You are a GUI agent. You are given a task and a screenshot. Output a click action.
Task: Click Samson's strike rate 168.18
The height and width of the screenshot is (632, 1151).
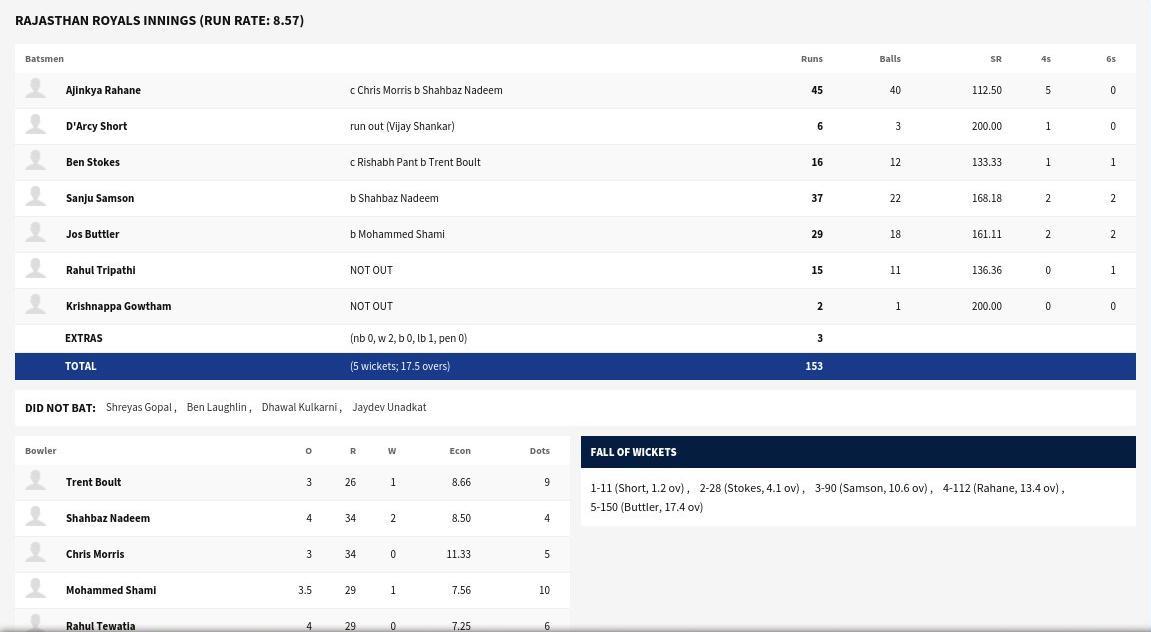pyautogui.click(x=987, y=198)
